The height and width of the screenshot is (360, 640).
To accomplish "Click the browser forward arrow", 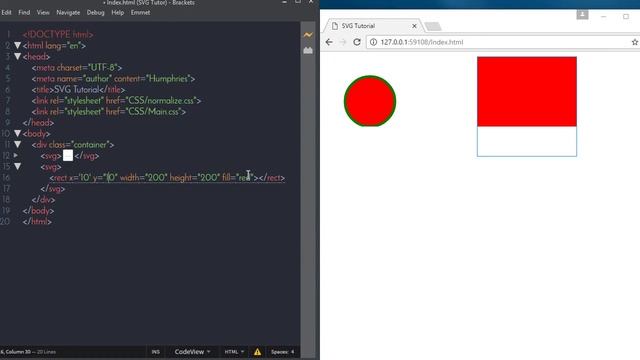I will pos(343,42).
